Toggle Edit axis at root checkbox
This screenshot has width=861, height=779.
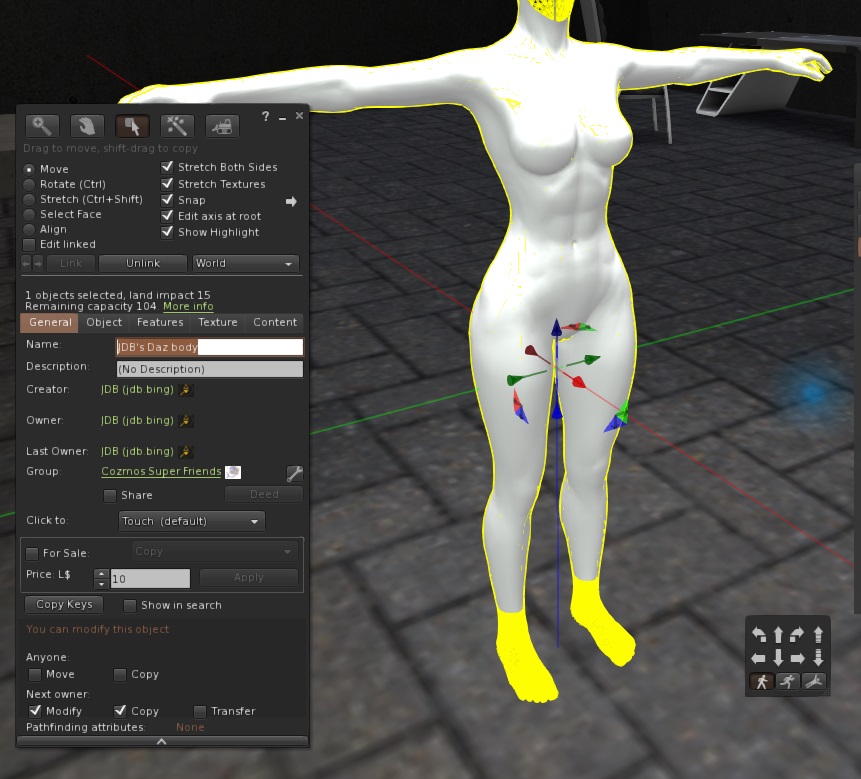[x=167, y=216]
